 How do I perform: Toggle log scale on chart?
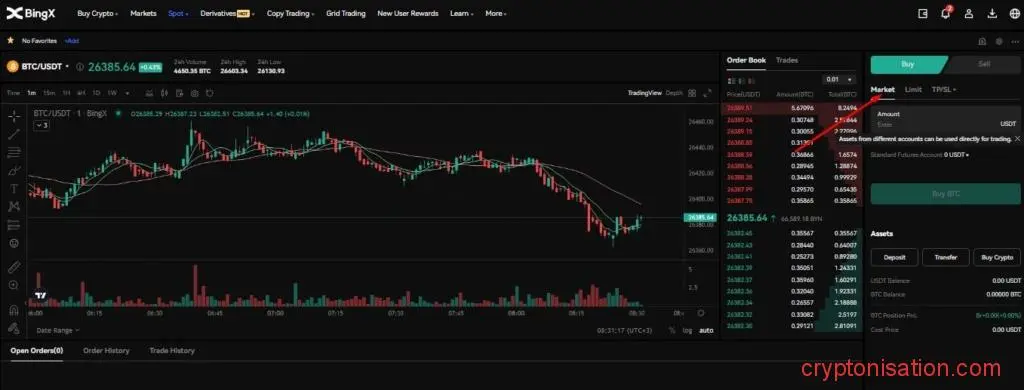click(x=688, y=331)
